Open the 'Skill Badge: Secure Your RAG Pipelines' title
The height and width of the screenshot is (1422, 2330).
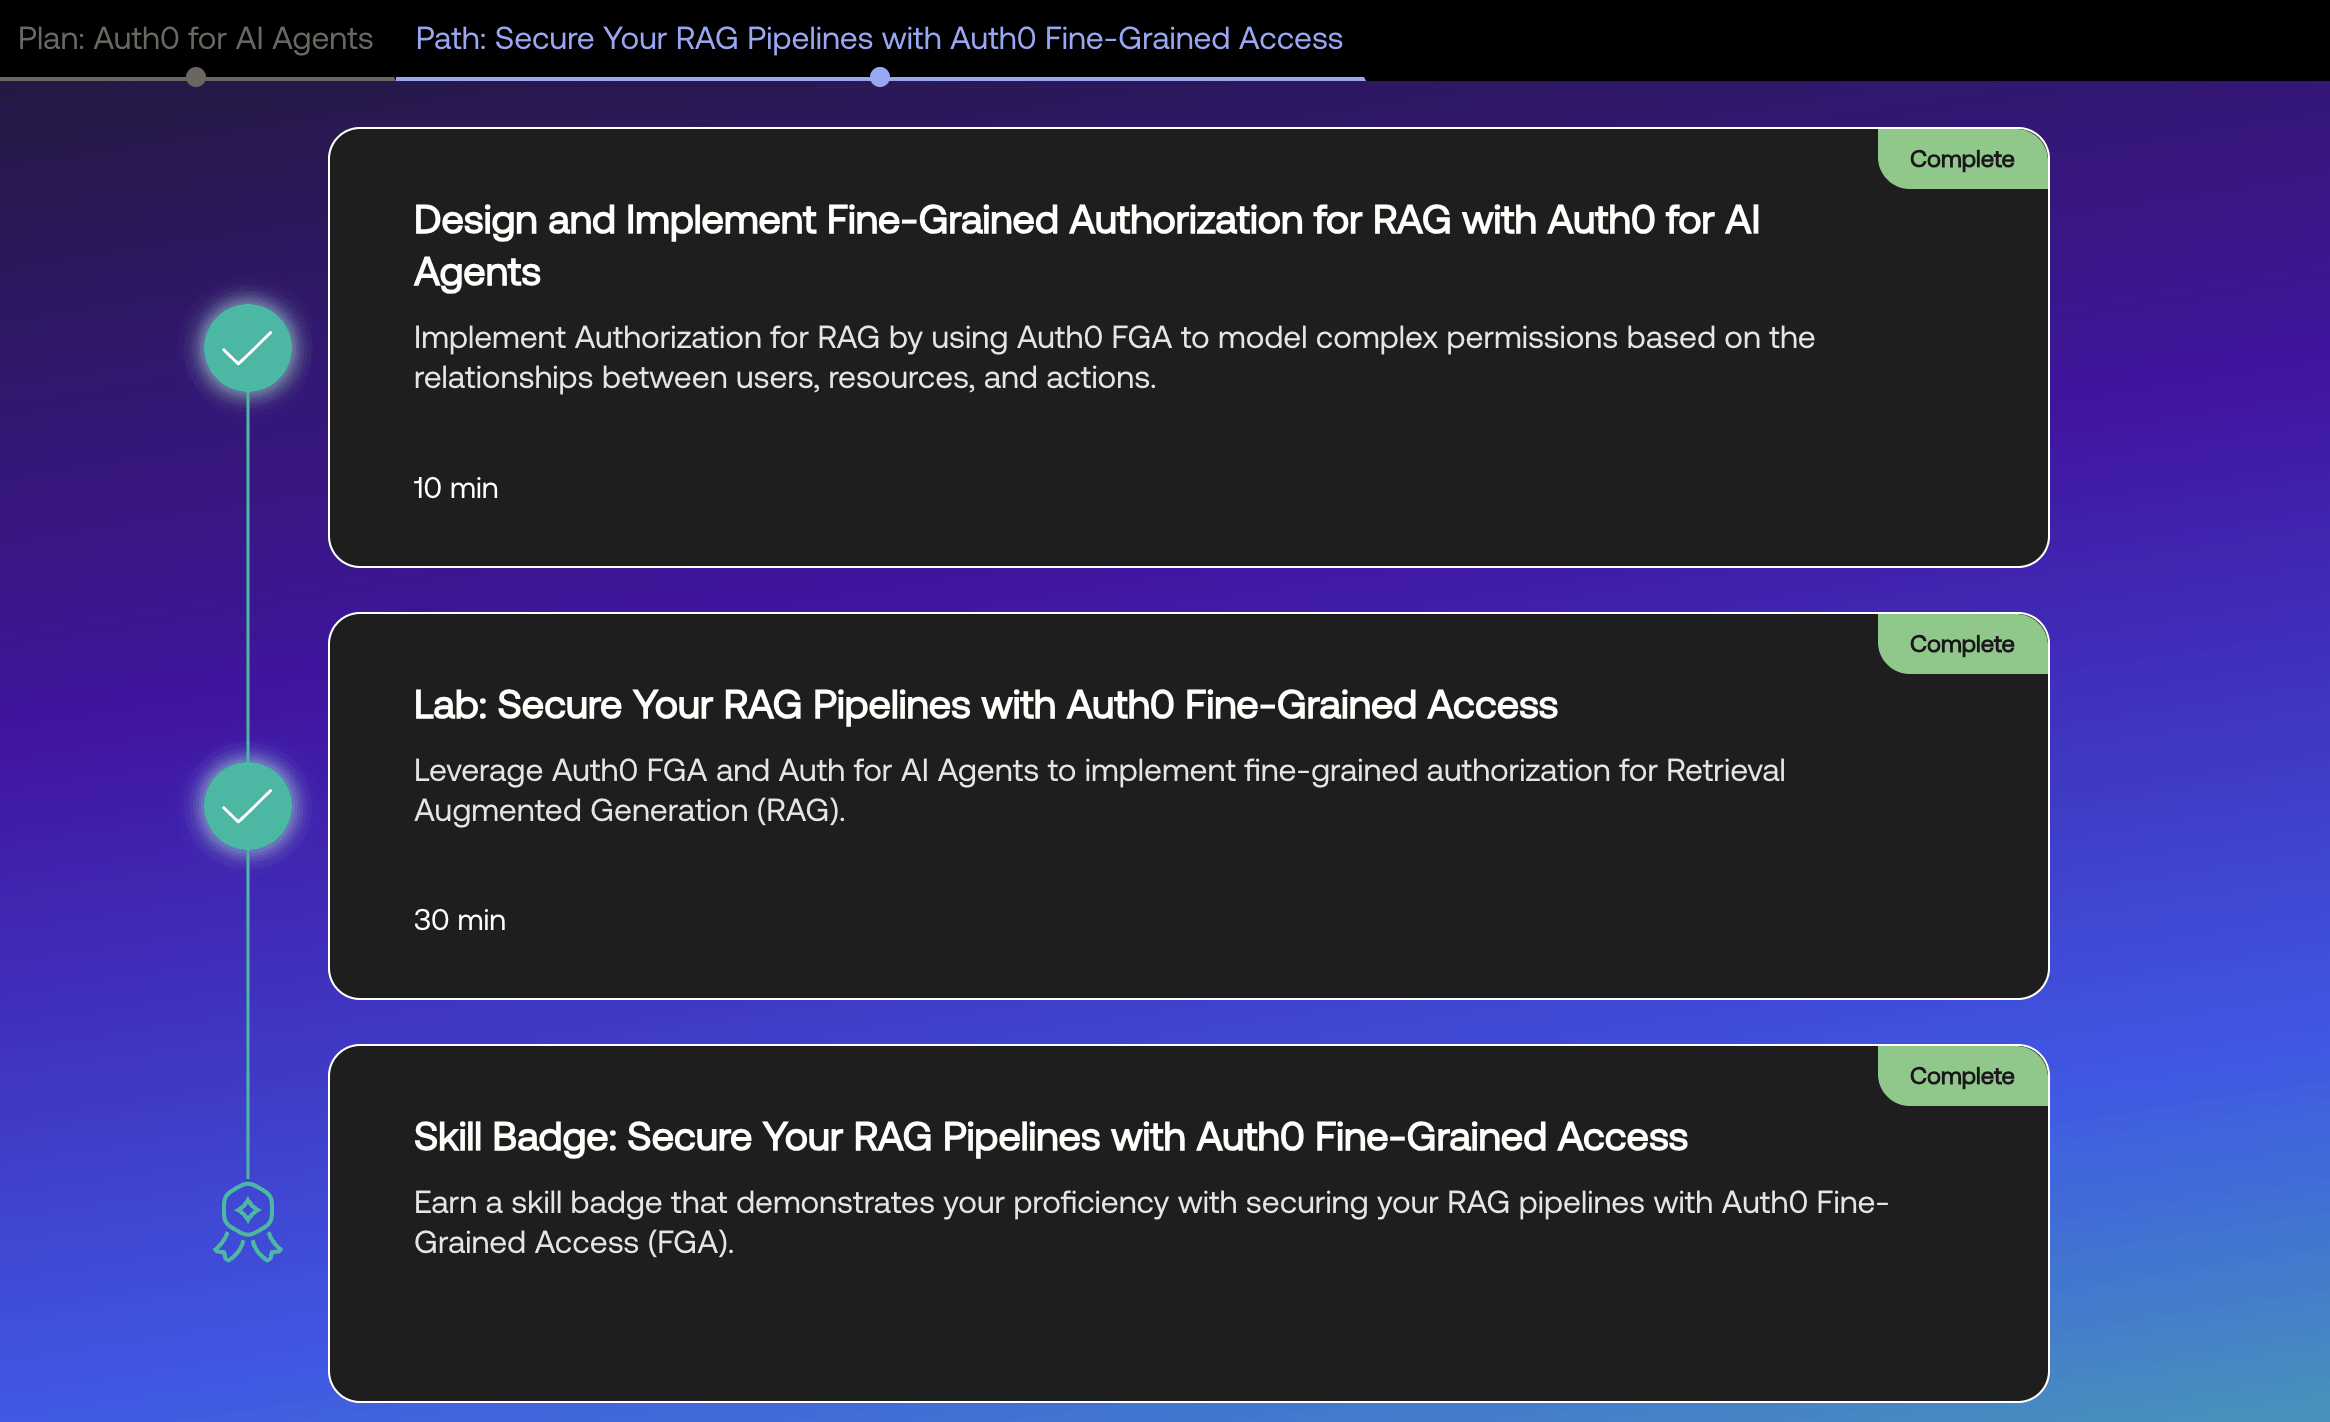1051,1137
